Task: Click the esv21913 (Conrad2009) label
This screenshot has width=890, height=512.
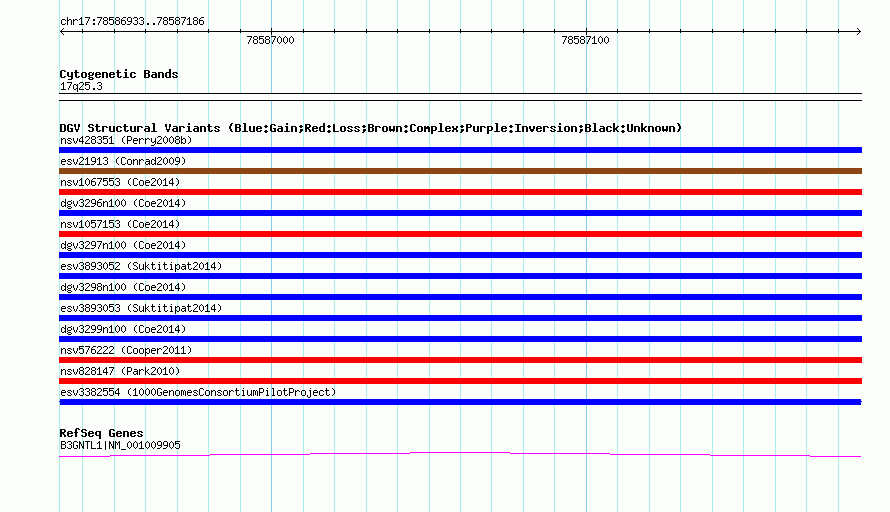Action: point(123,161)
